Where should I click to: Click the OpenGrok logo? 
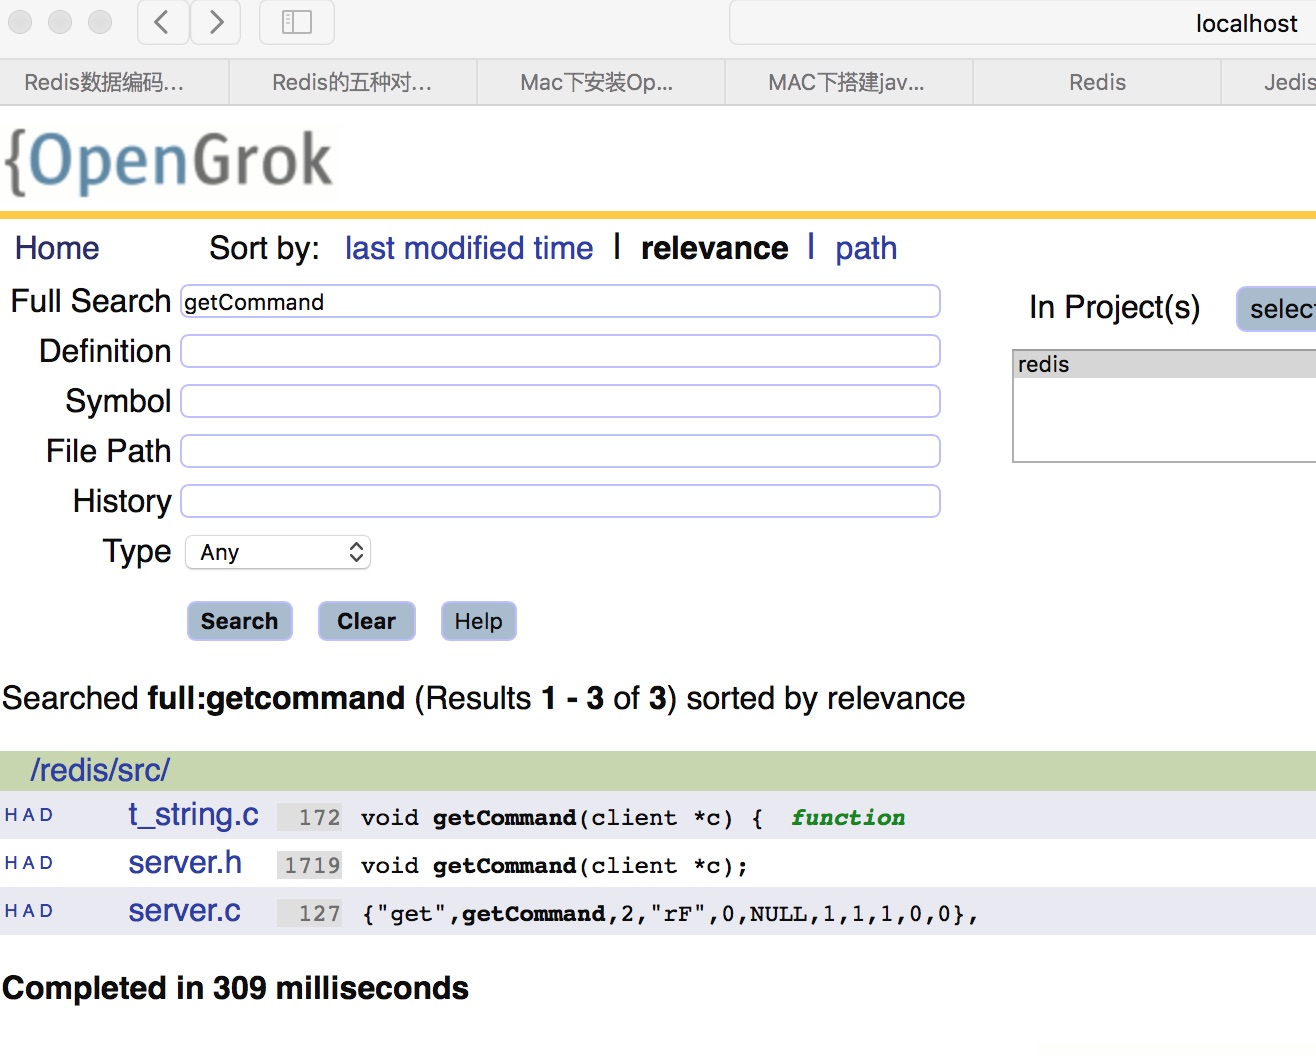point(170,161)
